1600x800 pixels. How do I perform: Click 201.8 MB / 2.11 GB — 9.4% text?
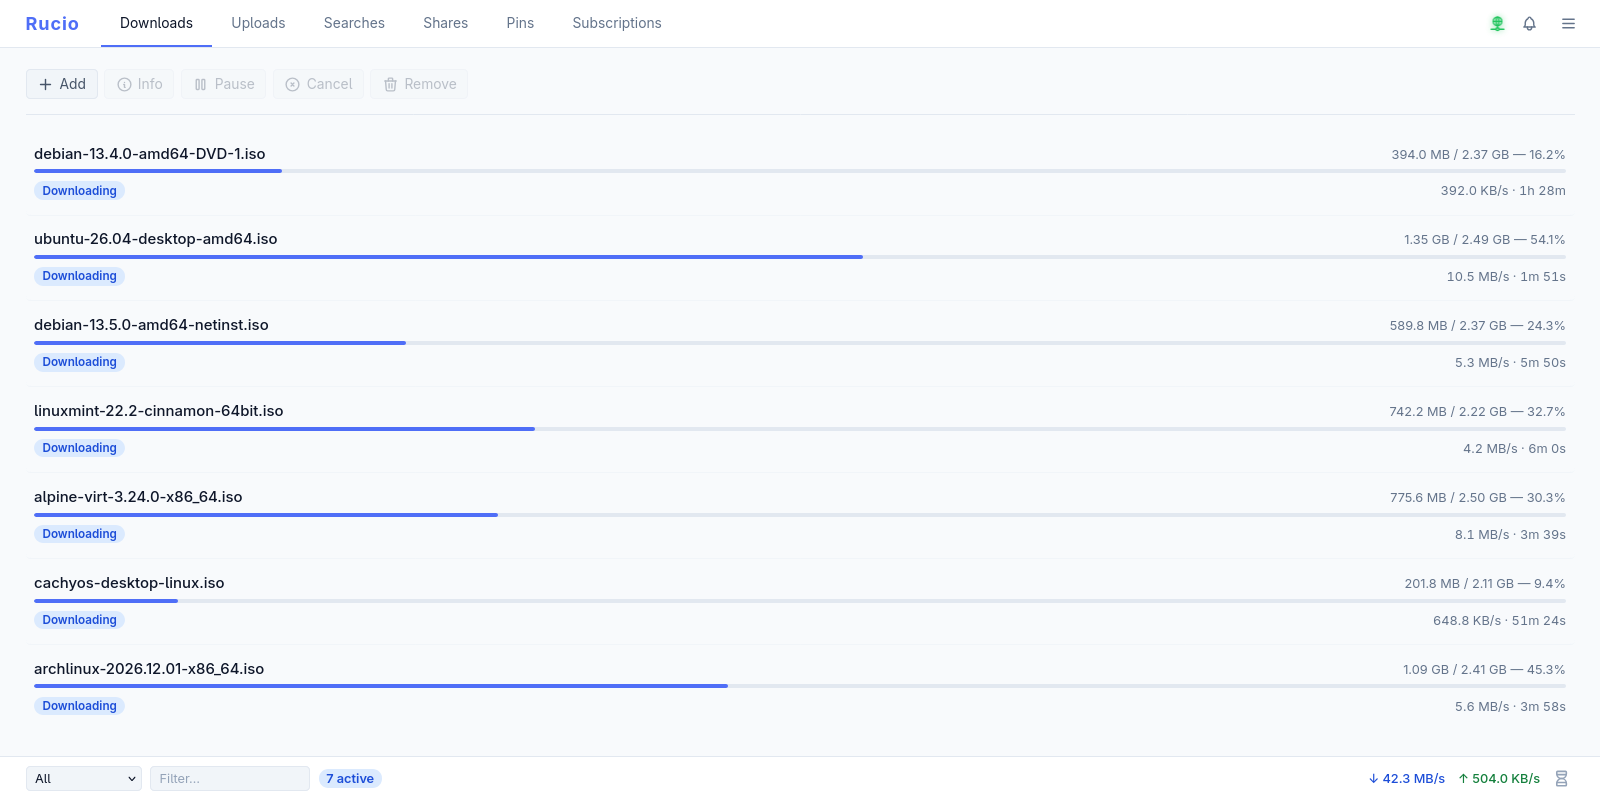(x=1485, y=584)
